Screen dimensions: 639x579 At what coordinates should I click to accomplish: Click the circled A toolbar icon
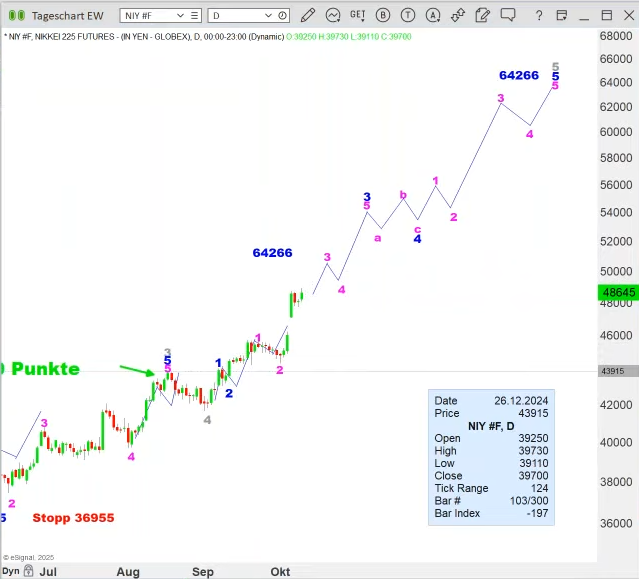pos(431,16)
